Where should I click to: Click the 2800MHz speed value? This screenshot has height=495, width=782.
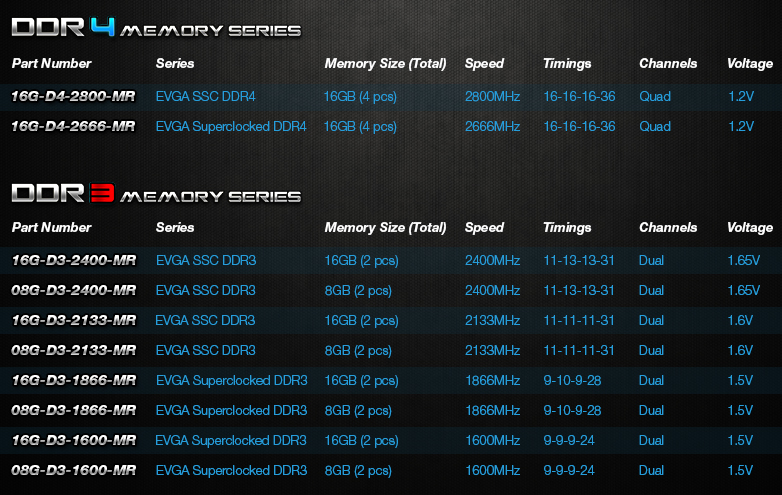pyautogui.click(x=492, y=97)
